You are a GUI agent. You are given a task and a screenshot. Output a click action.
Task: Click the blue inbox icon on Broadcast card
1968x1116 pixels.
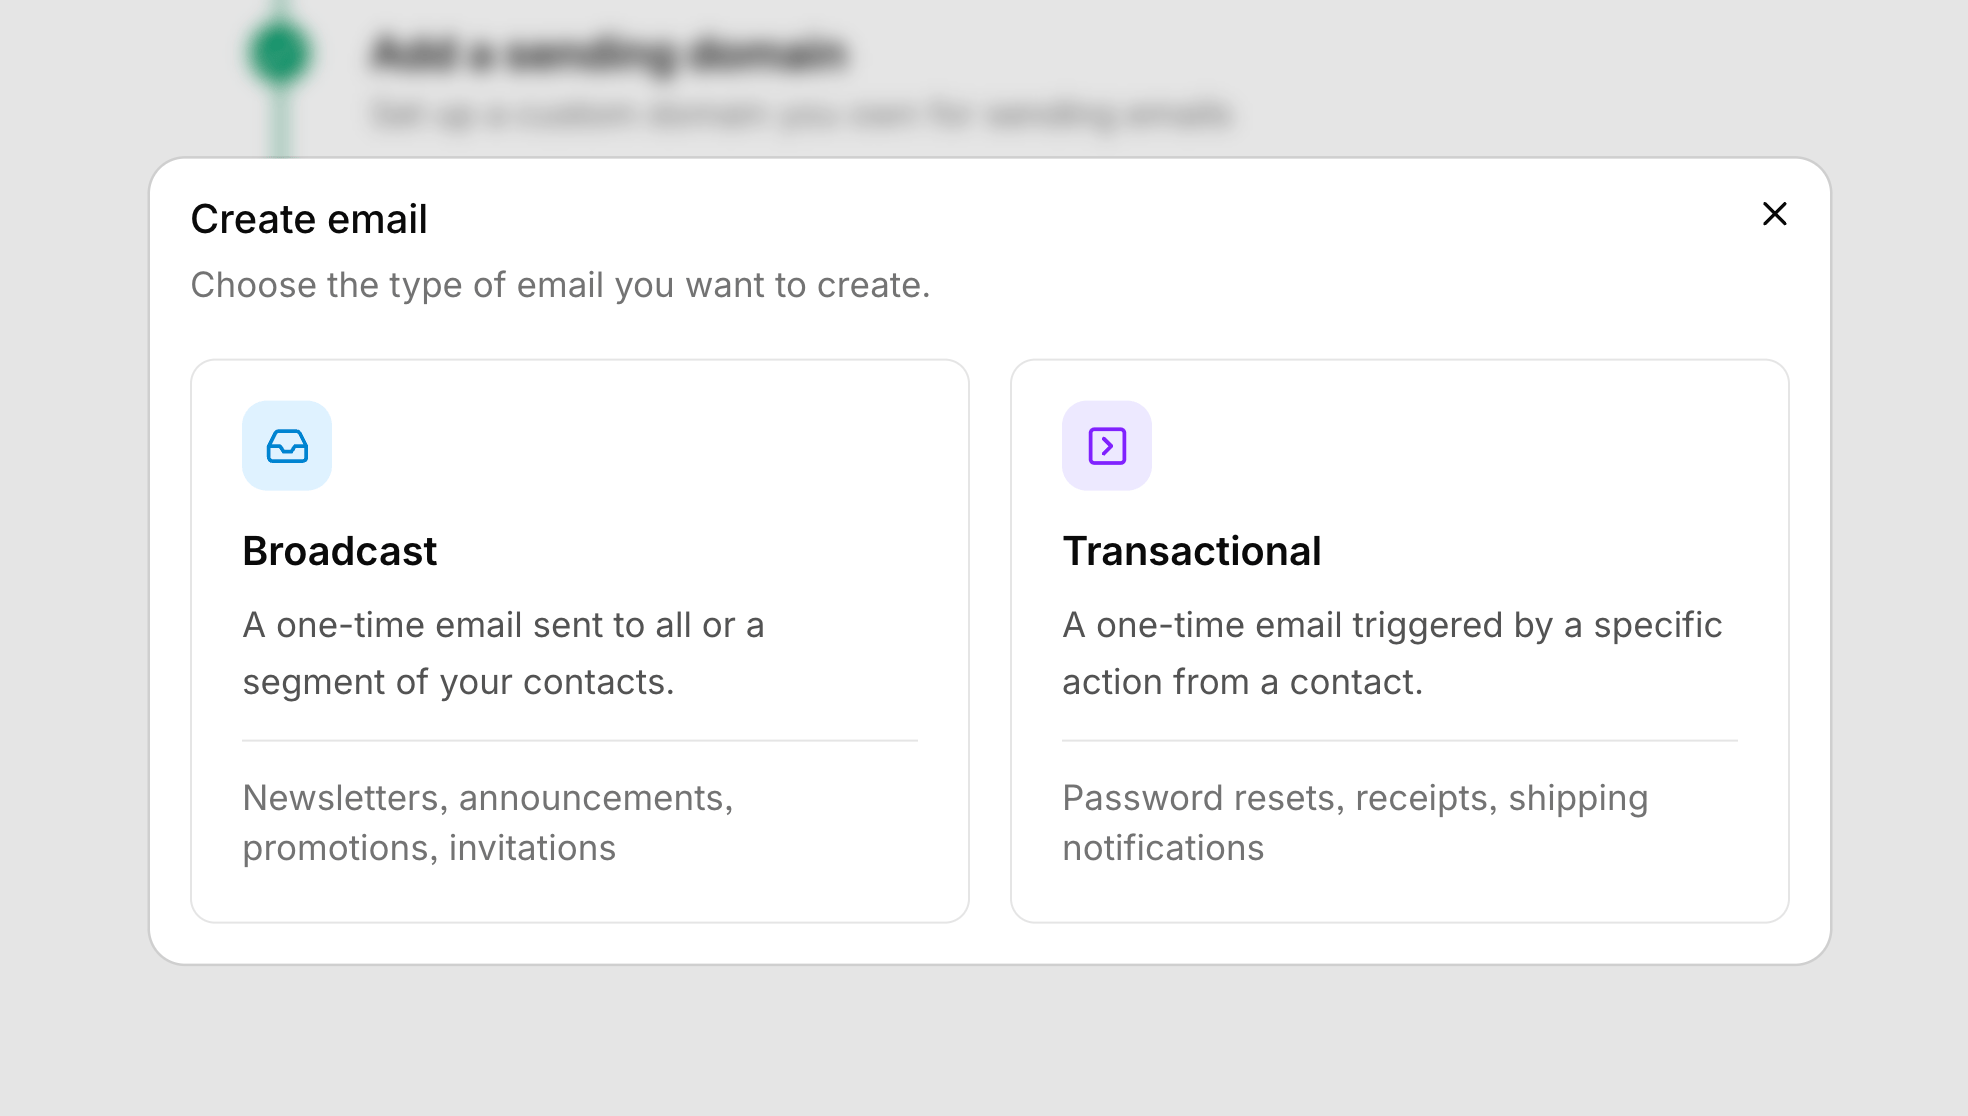tap(286, 446)
